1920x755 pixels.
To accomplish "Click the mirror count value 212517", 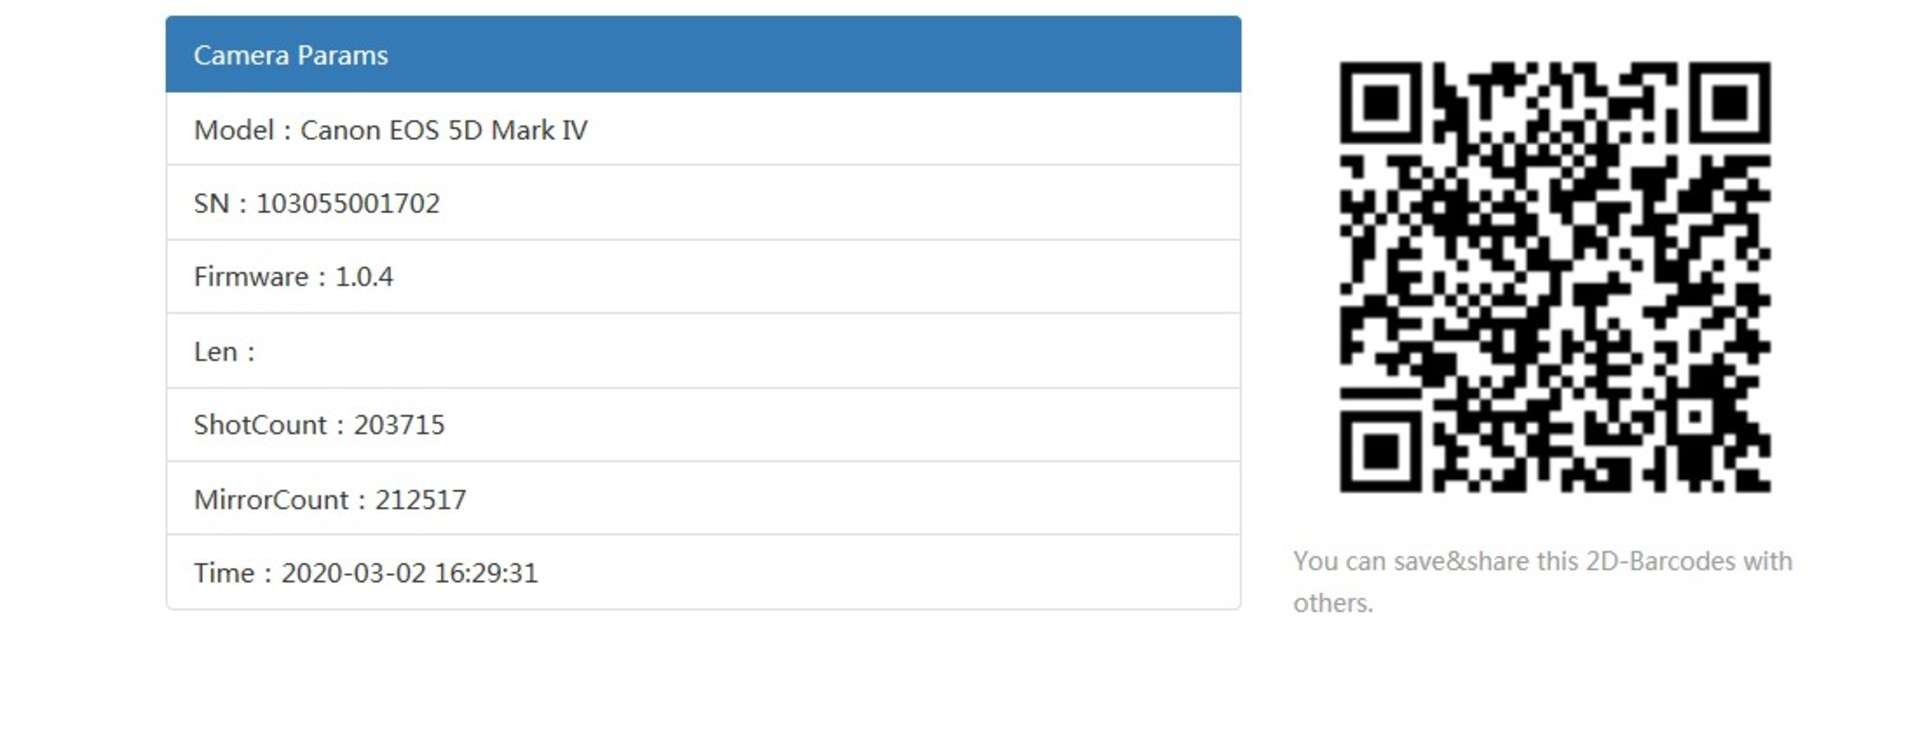I will click(x=420, y=500).
